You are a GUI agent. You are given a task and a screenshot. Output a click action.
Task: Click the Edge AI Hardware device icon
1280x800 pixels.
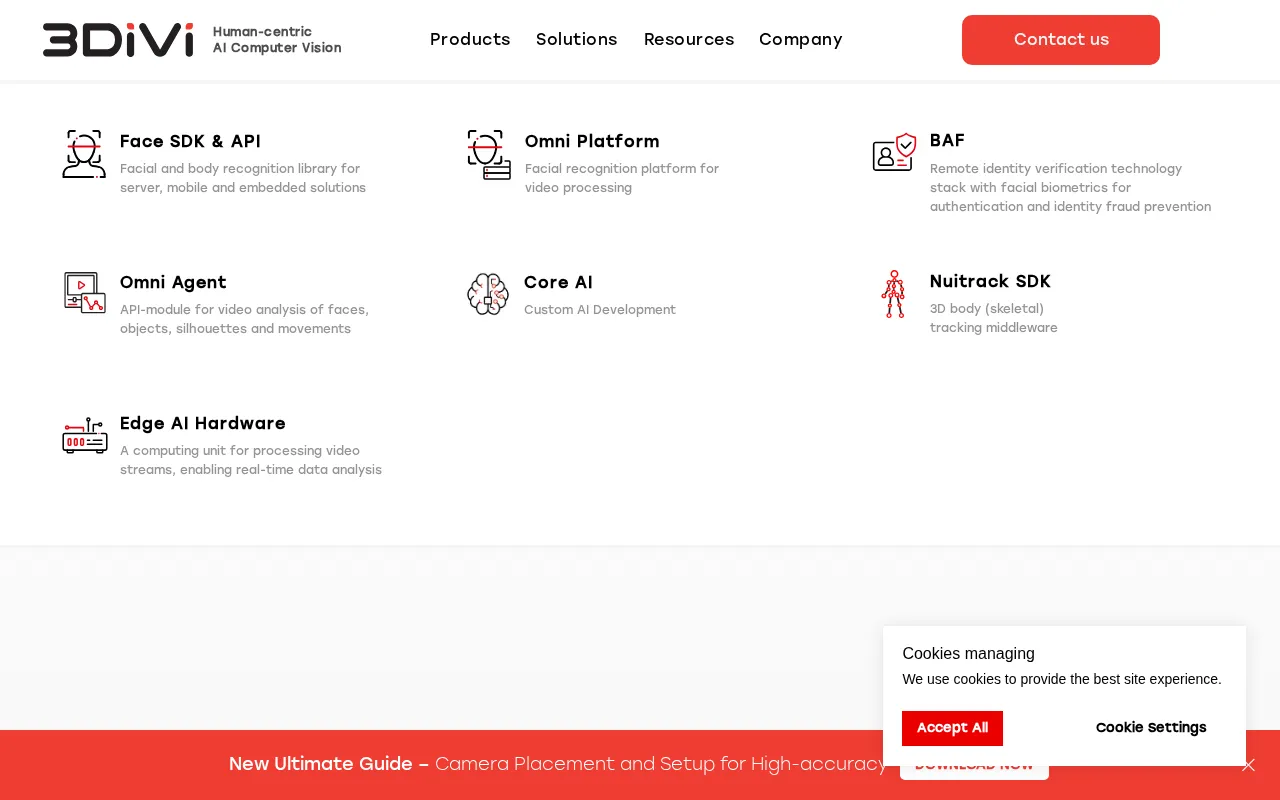85,436
